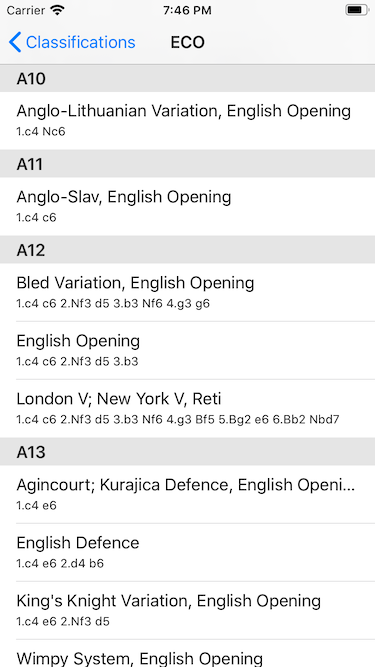The height and width of the screenshot is (667, 375).
Task: Open London V; New York V, Reti
Action: [x=188, y=408]
